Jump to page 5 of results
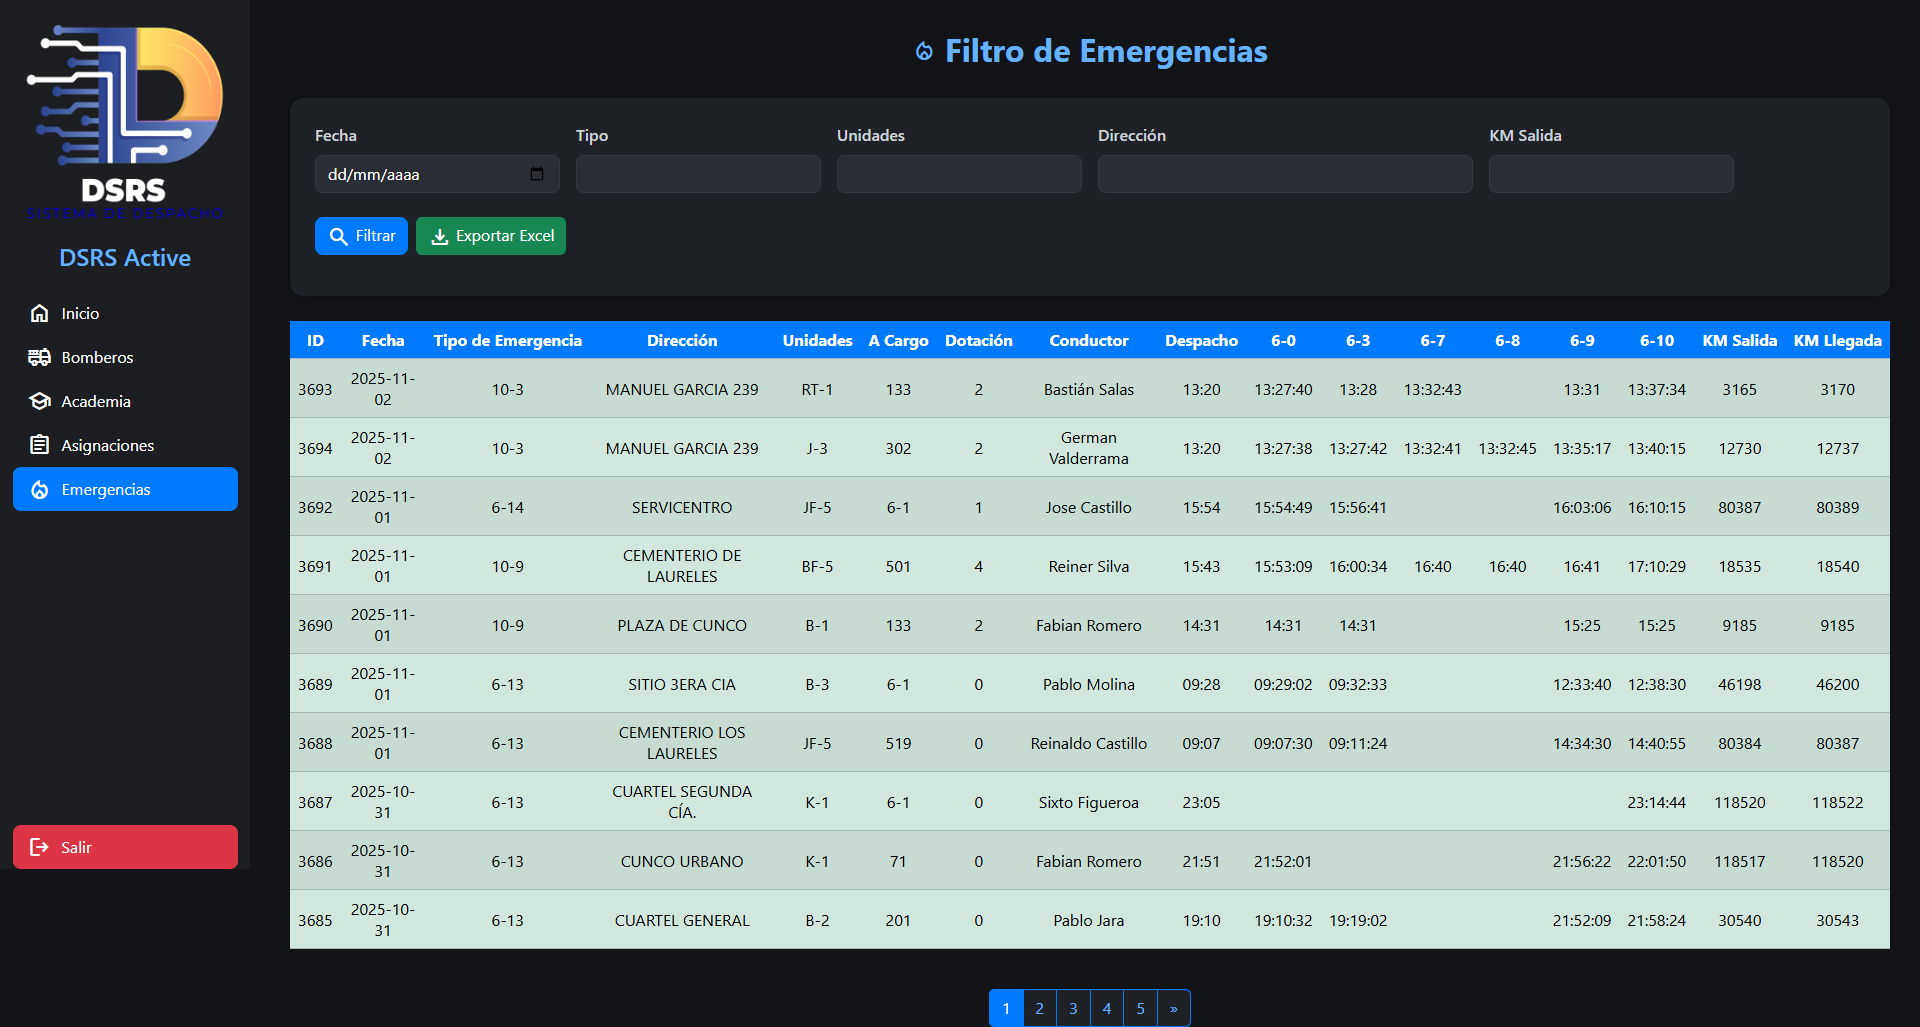The width and height of the screenshot is (1920, 1027). 1140,1008
